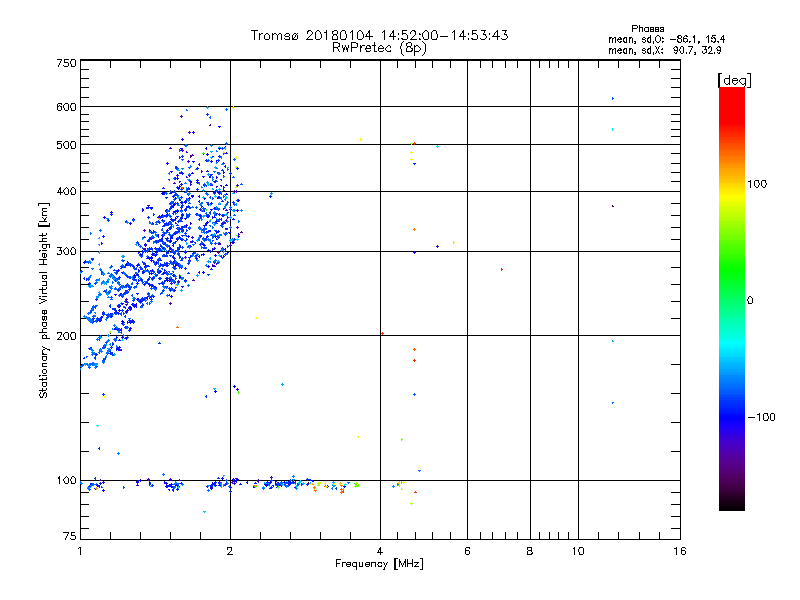Click the '[deg]' colorbar unit label
The height and width of the screenshot is (600, 800).
(x=734, y=80)
